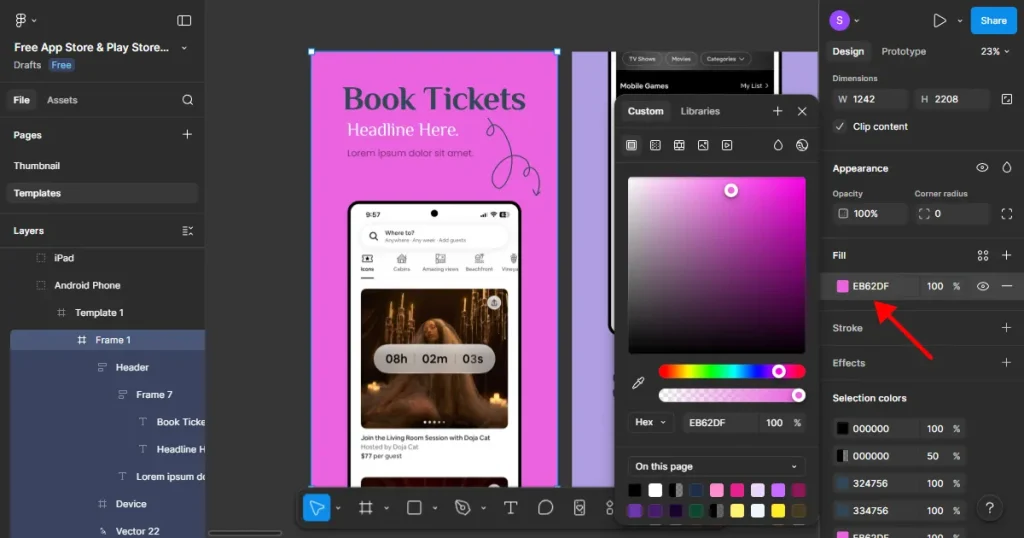Open present options dropdown arrow

pyautogui.click(x=960, y=21)
